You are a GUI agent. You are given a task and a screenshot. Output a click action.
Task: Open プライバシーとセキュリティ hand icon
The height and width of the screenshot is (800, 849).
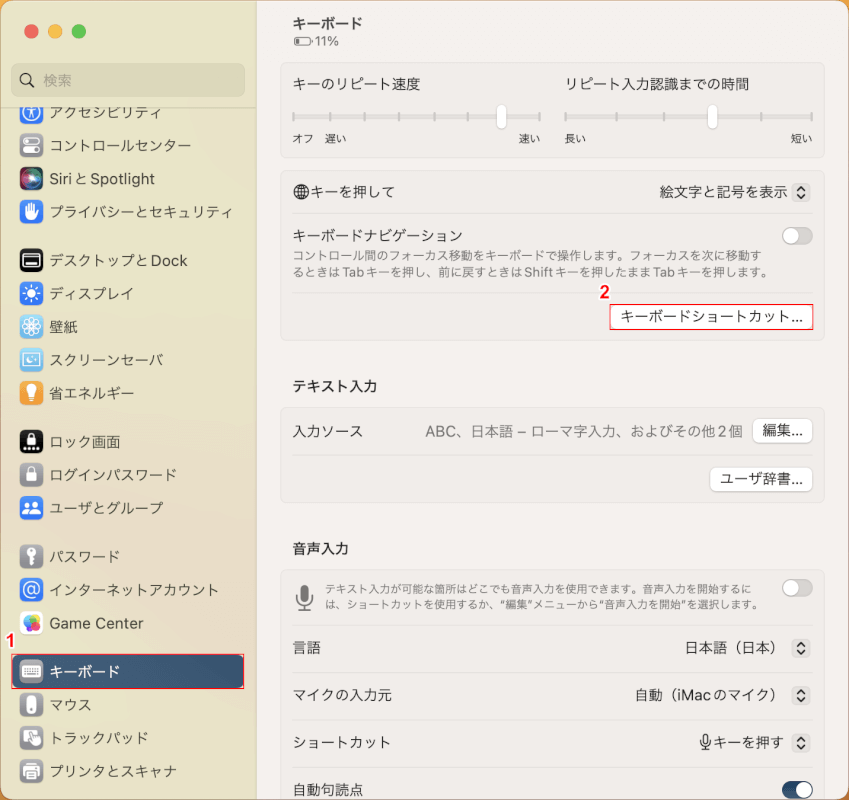tap(31, 212)
